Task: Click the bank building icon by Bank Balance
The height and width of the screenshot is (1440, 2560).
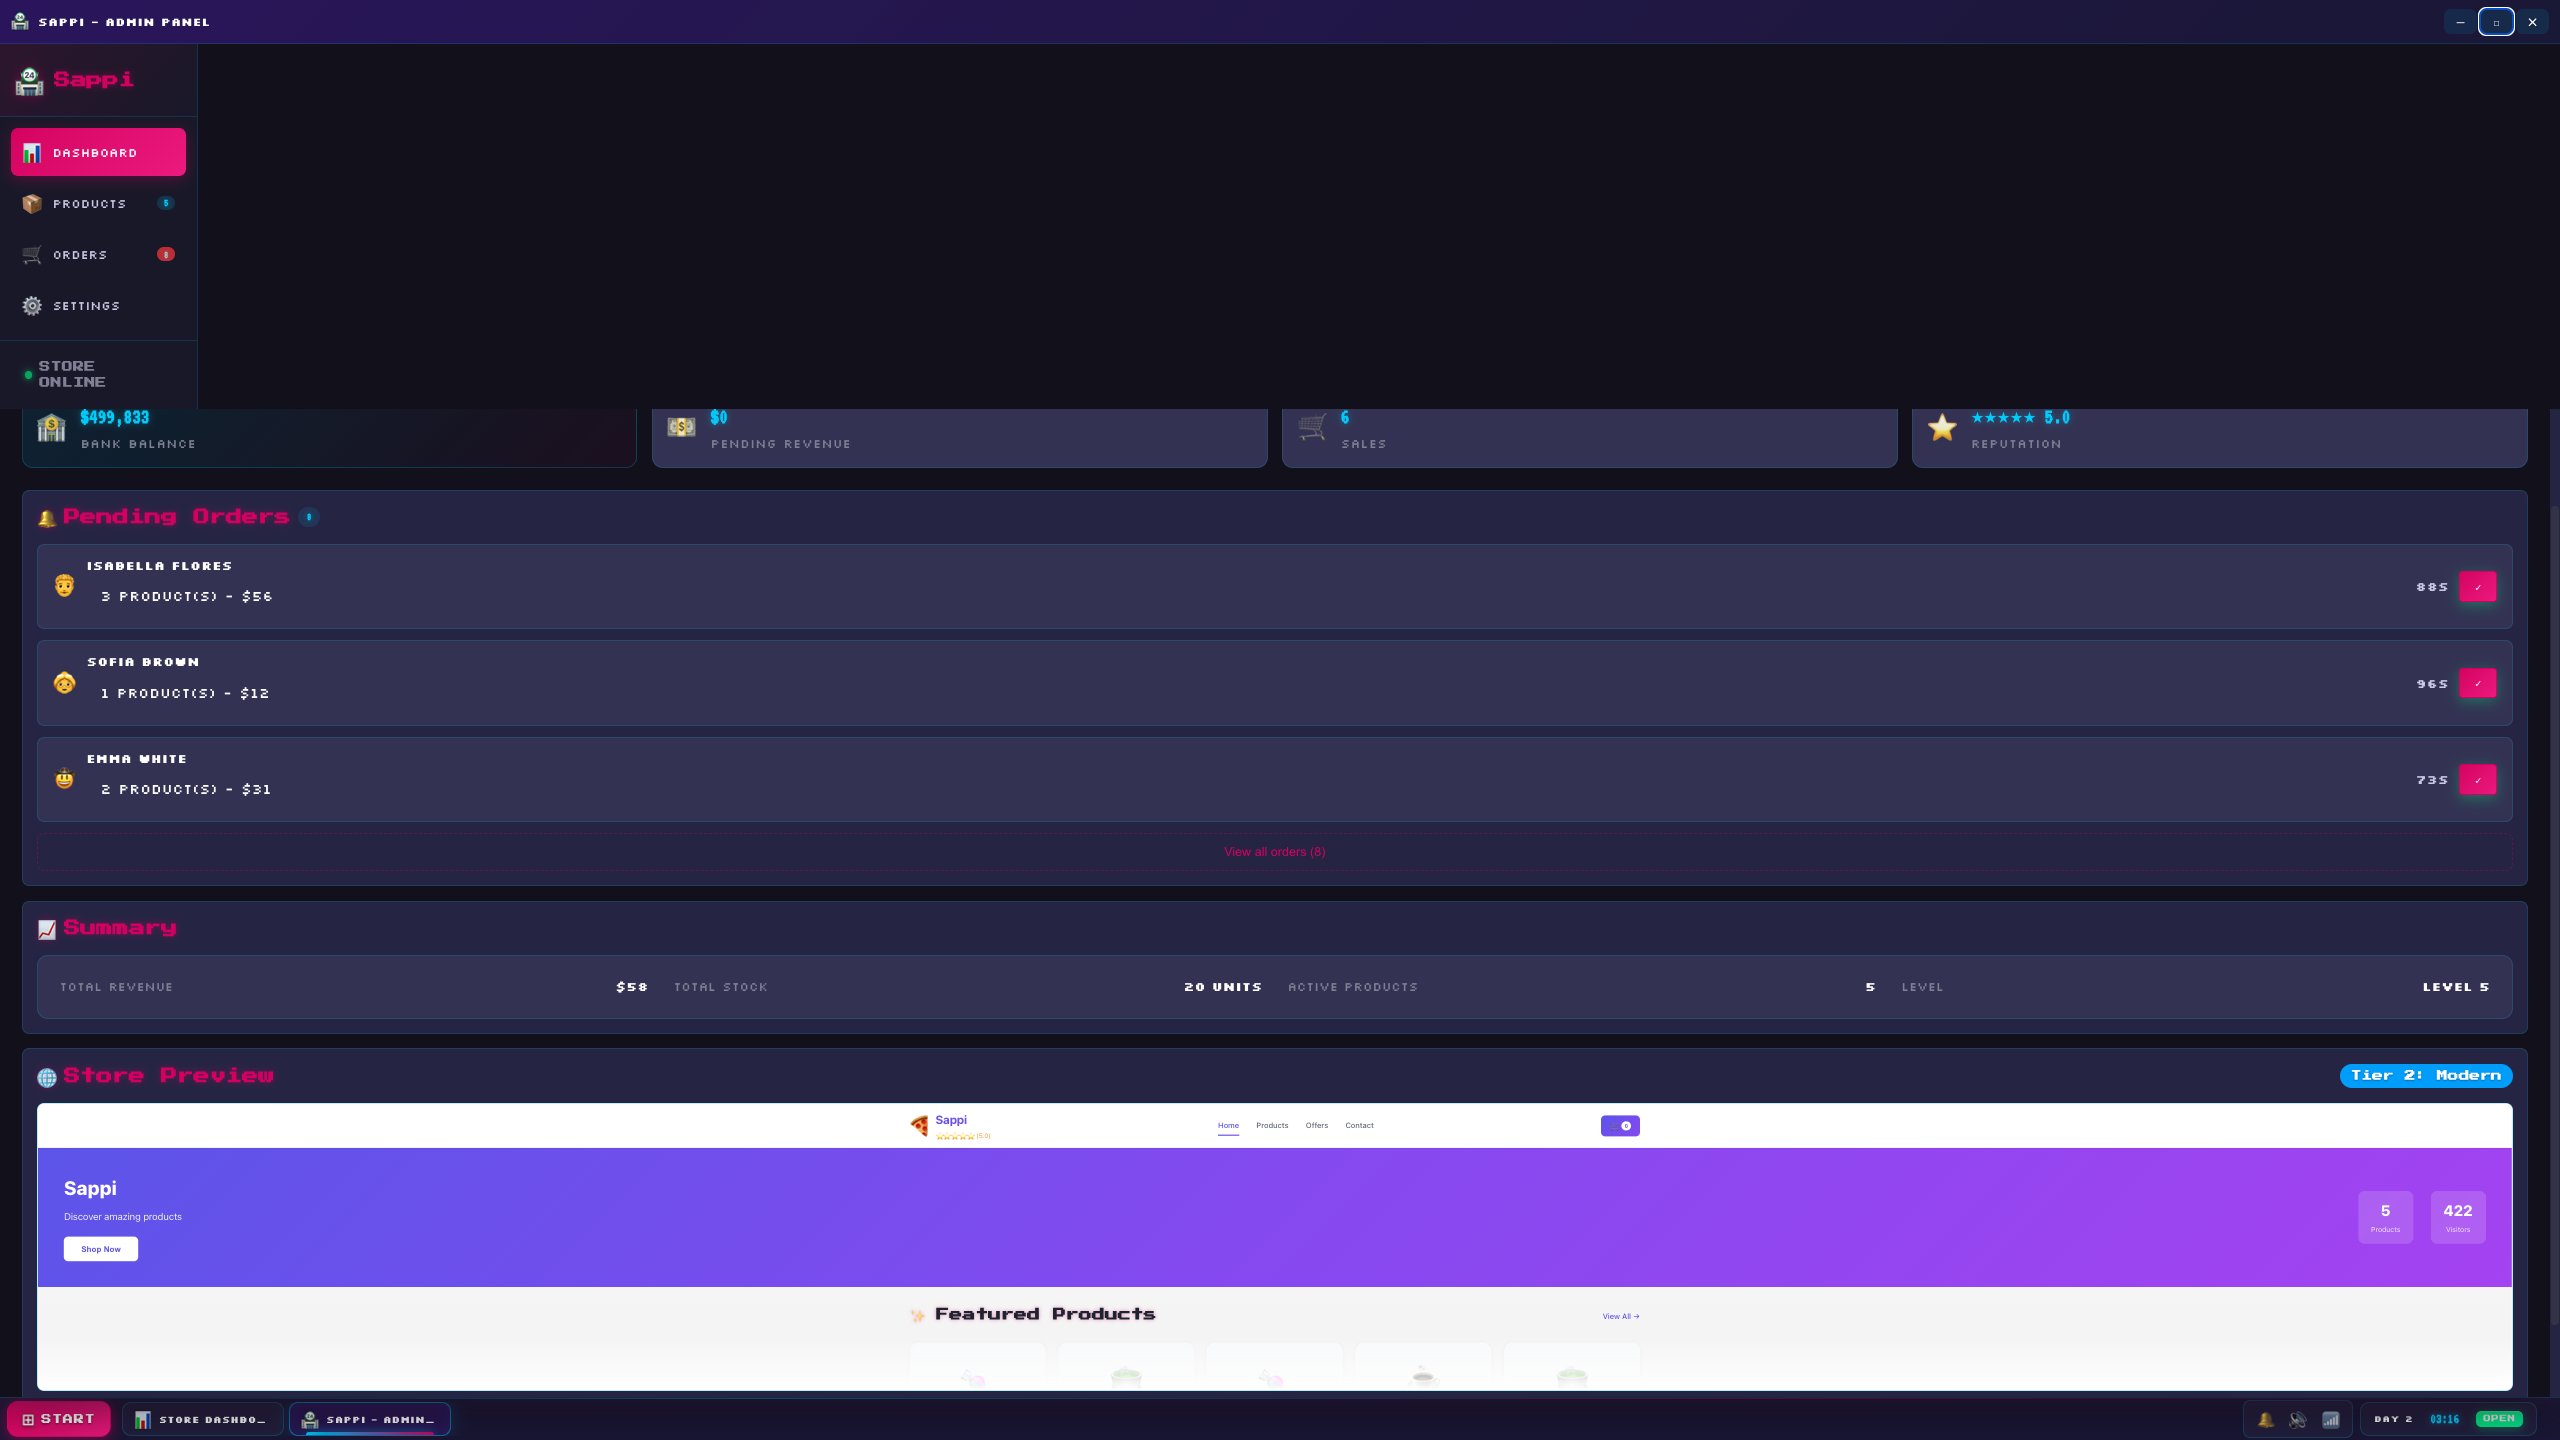Action: coord(51,428)
